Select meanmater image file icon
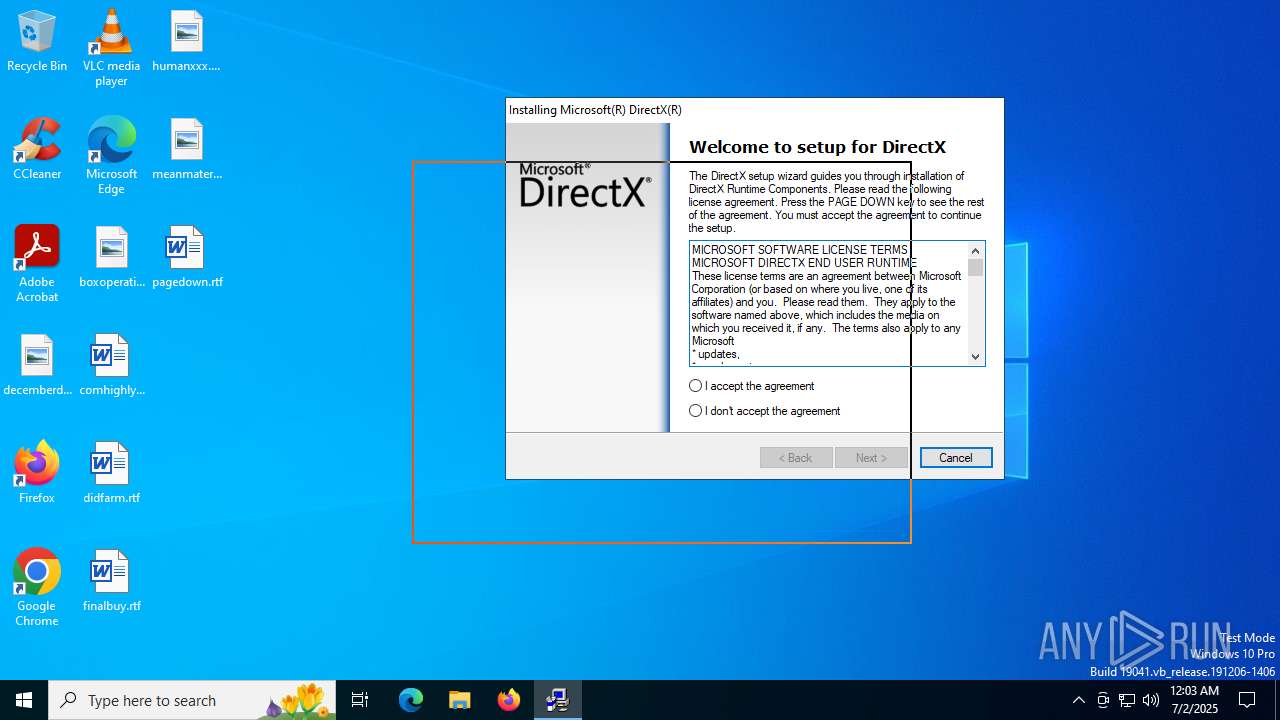 coord(186,150)
